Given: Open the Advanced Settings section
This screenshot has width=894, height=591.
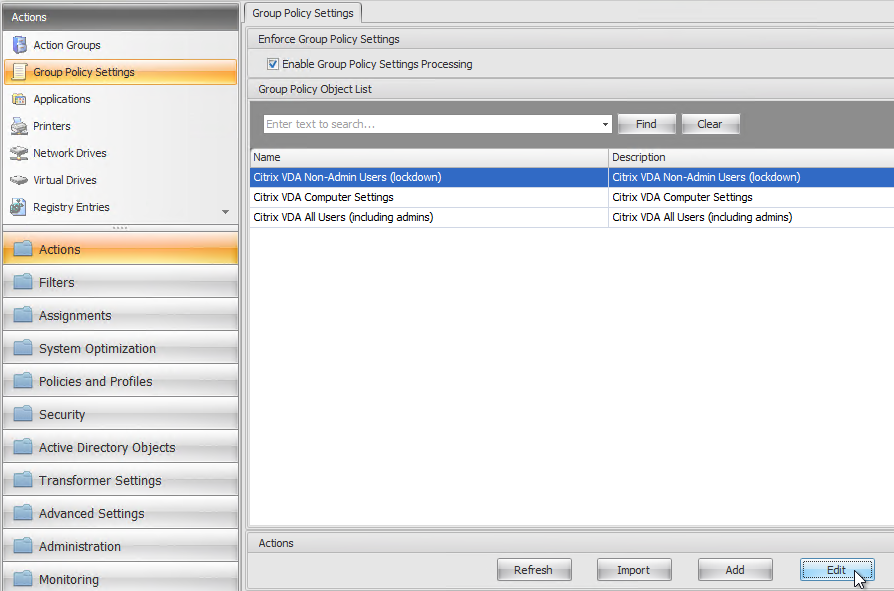Looking at the screenshot, I should (x=120, y=513).
